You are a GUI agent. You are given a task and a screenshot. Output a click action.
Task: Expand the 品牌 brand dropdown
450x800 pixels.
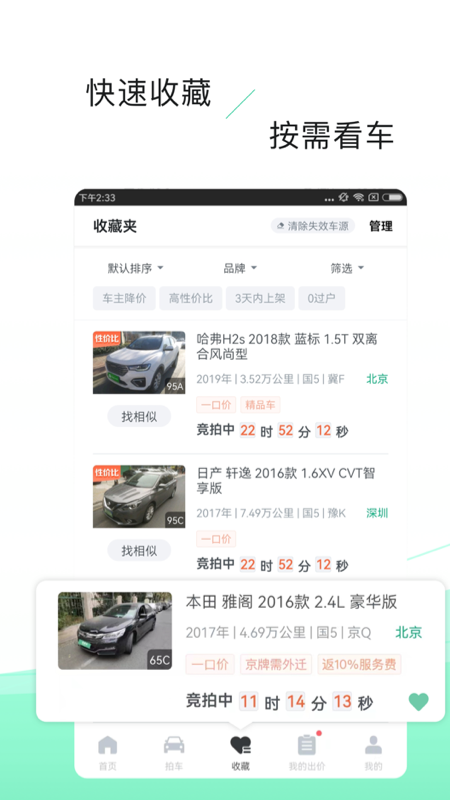click(240, 268)
